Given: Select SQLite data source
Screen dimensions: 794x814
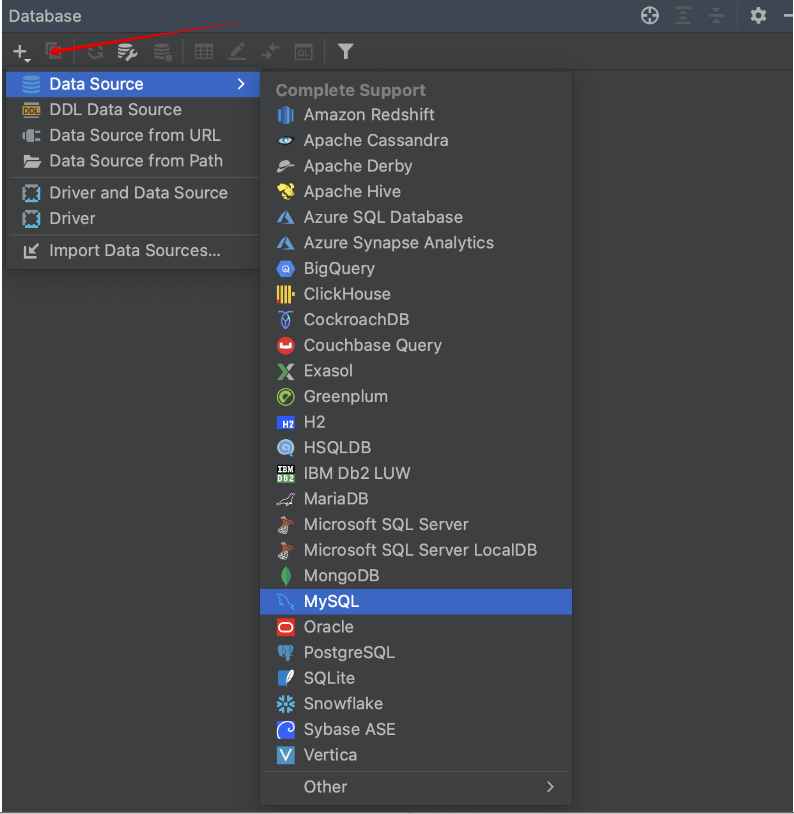Looking at the screenshot, I should point(416,679).
